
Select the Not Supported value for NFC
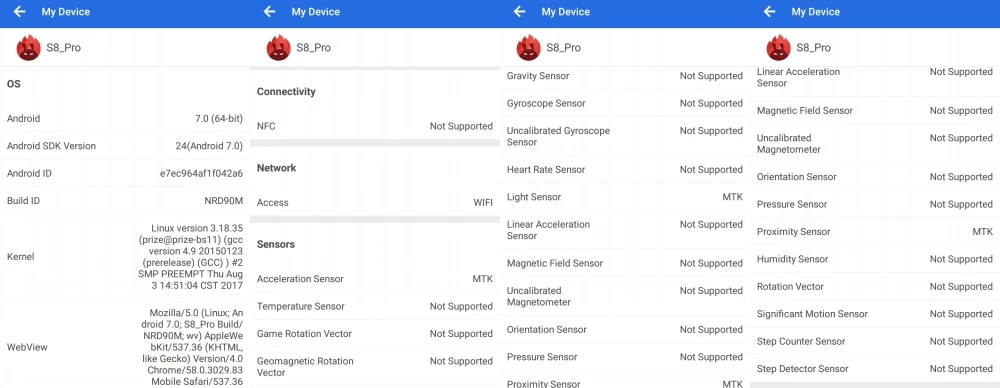point(461,126)
